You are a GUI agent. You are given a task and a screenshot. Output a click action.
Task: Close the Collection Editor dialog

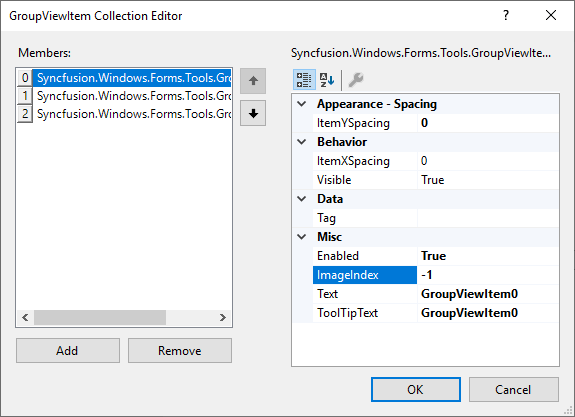tap(550, 15)
